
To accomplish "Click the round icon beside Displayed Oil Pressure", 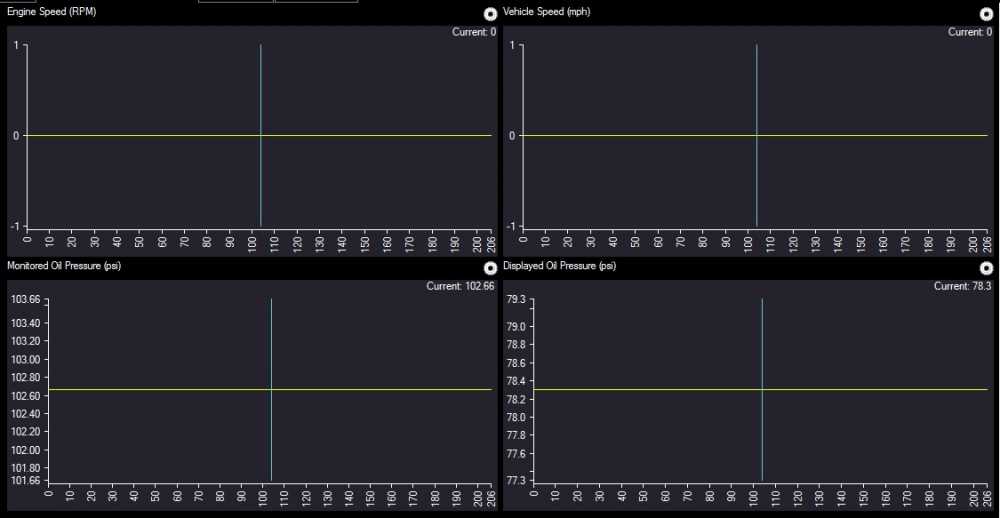I will coord(986,268).
